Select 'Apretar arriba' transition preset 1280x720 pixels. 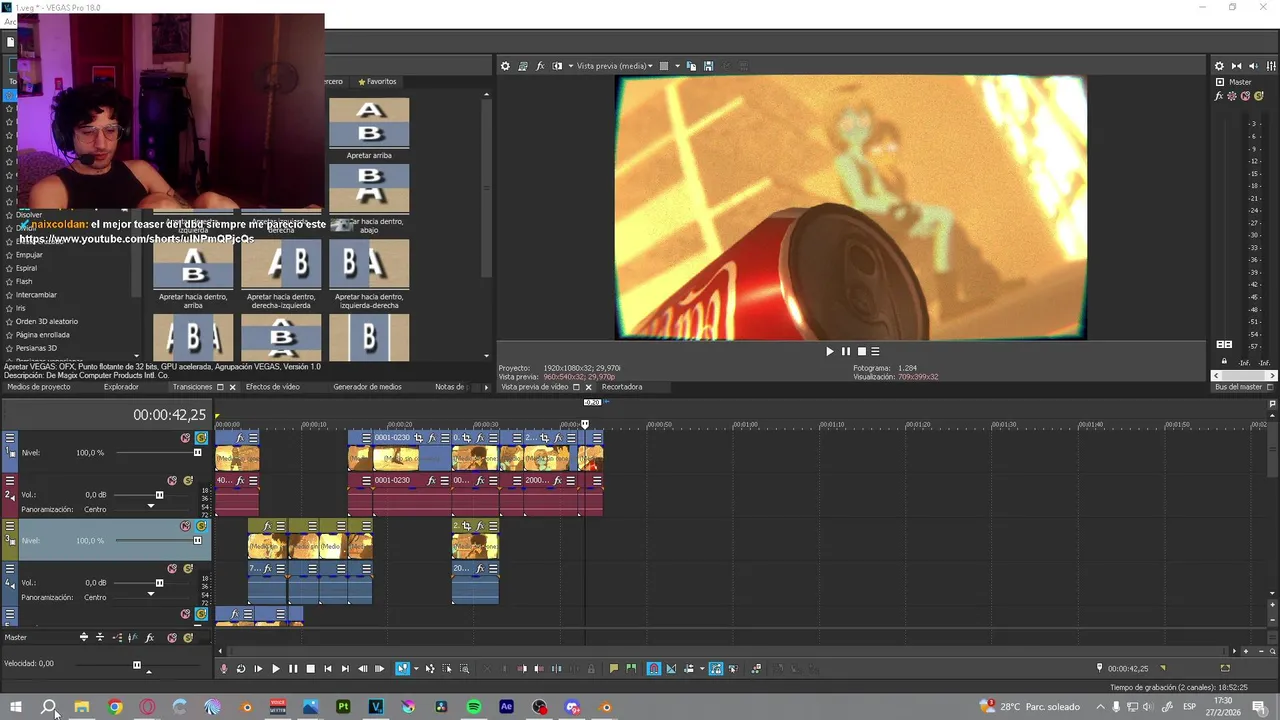(369, 129)
